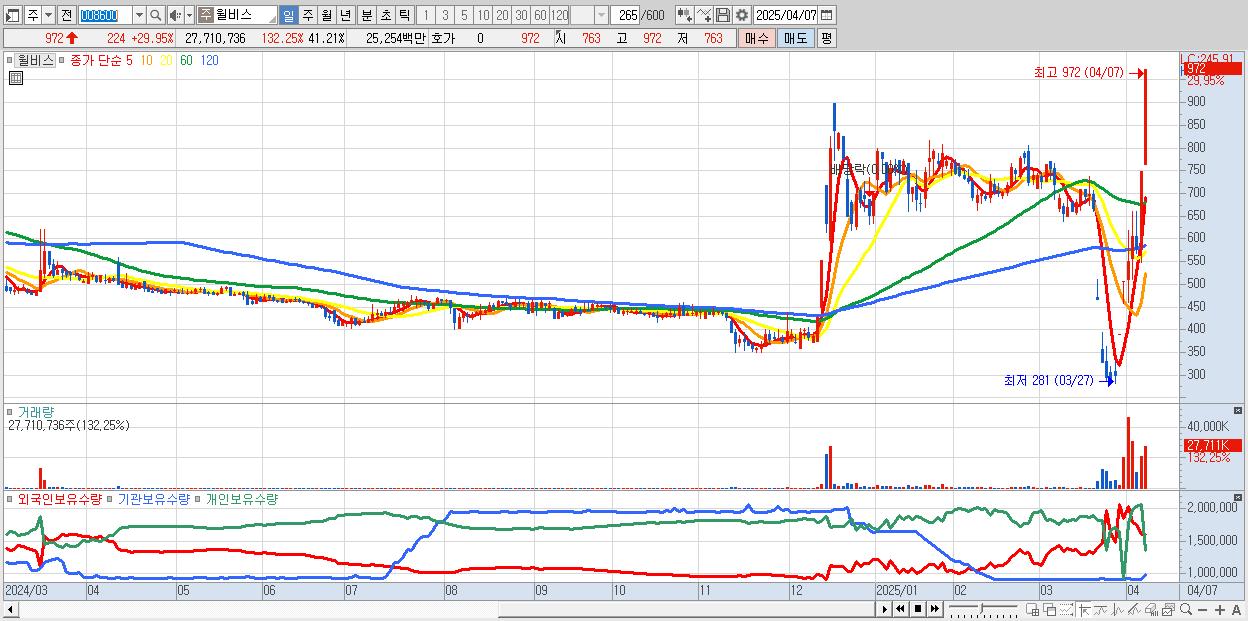
Task: Click the crosshair cursor tool icon
Action: [x=1084, y=610]
